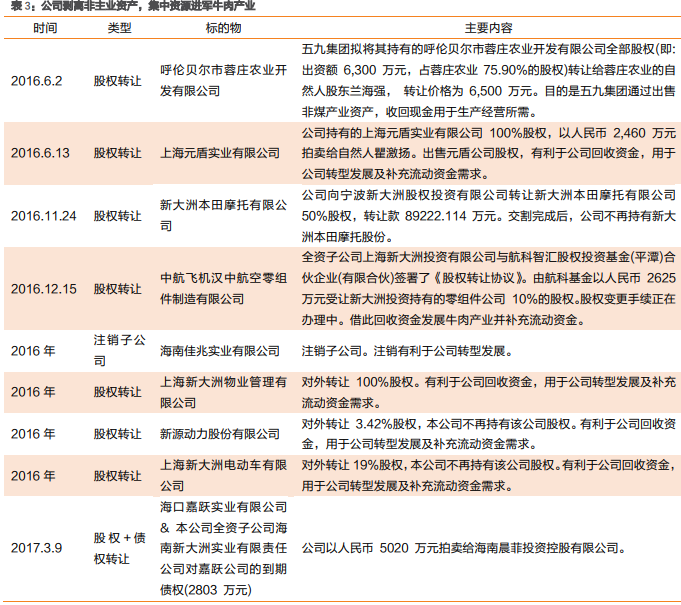Viewport: 681px width, 605px height.
Task: Click 2016 年 in 新源动力 row
Action: (33, 434)
